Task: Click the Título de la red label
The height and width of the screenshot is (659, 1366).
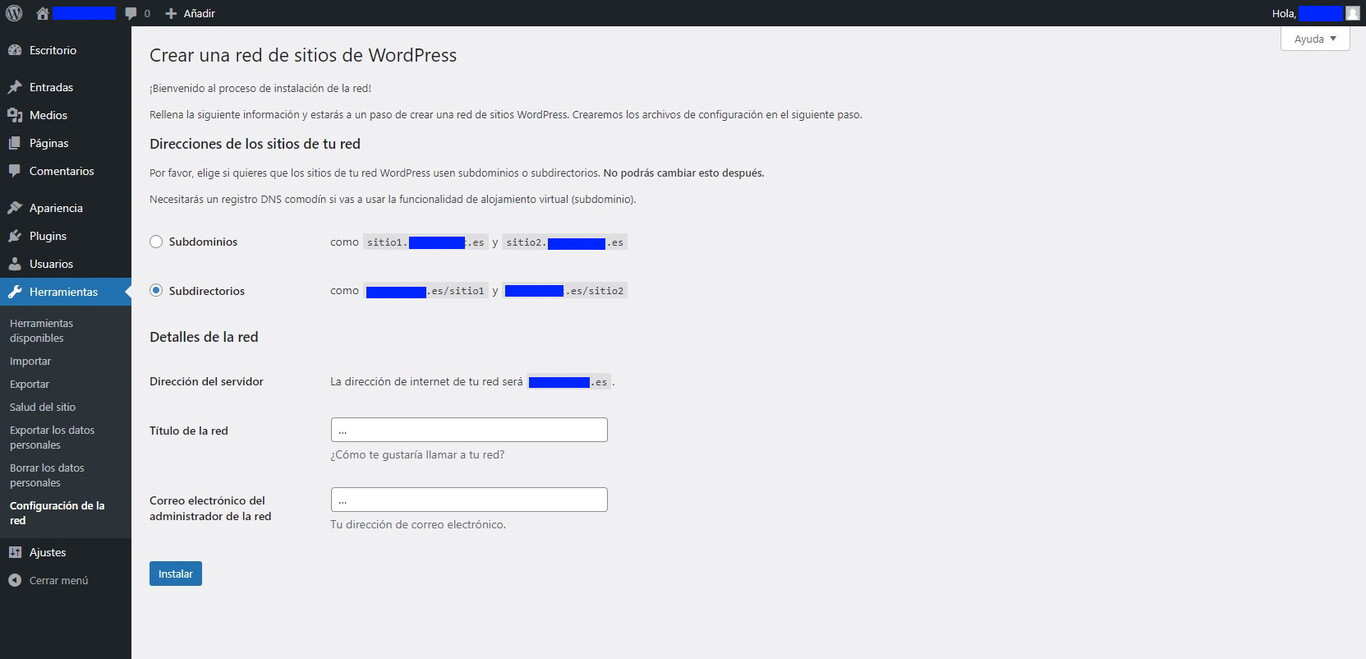Action: tap(189, 431)
